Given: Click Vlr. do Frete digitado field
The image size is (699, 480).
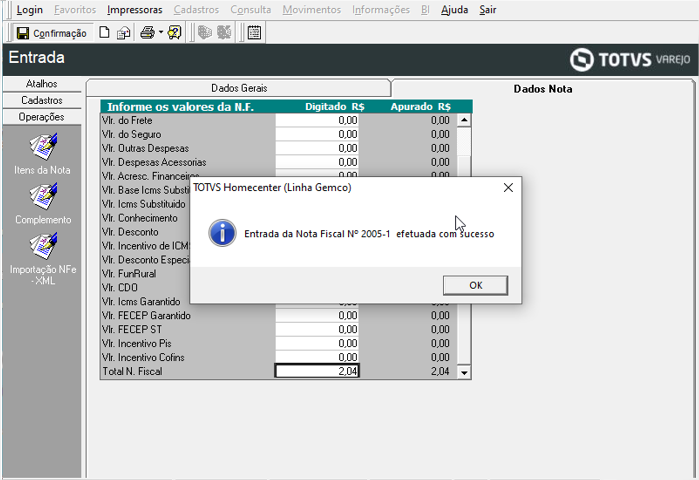Looking at the screenshot, I should point(317,120).
